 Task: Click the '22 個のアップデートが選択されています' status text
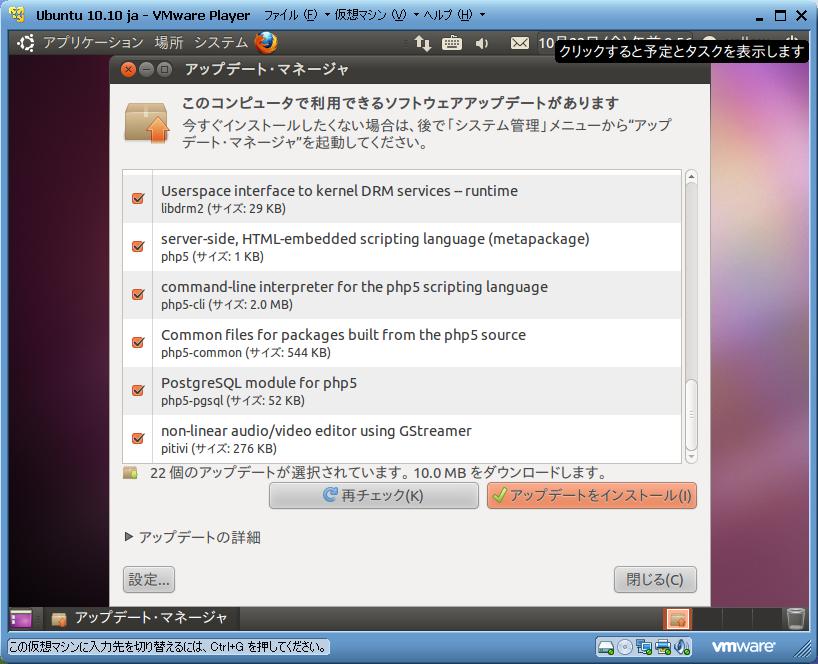coord(279,473)
